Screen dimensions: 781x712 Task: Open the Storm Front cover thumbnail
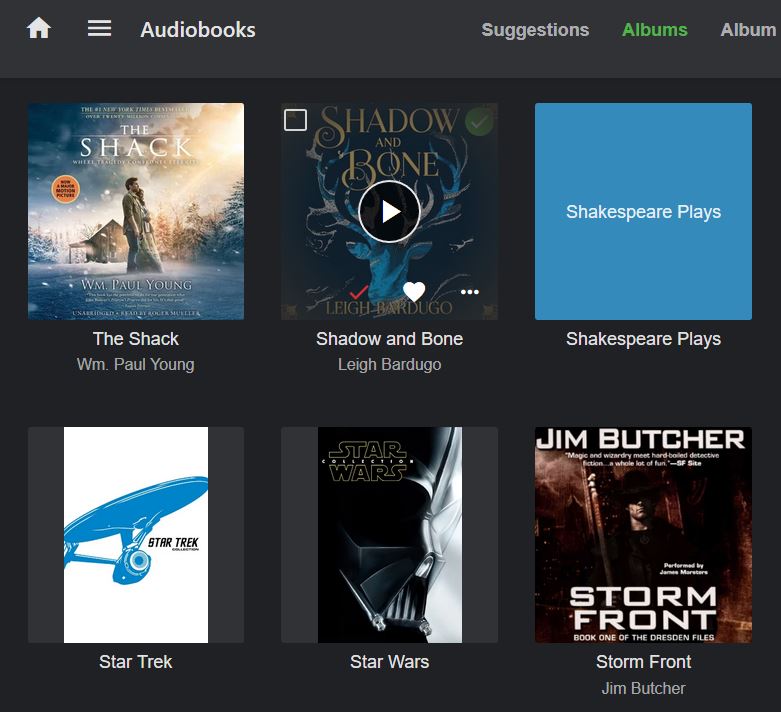(x=643, y=535)
